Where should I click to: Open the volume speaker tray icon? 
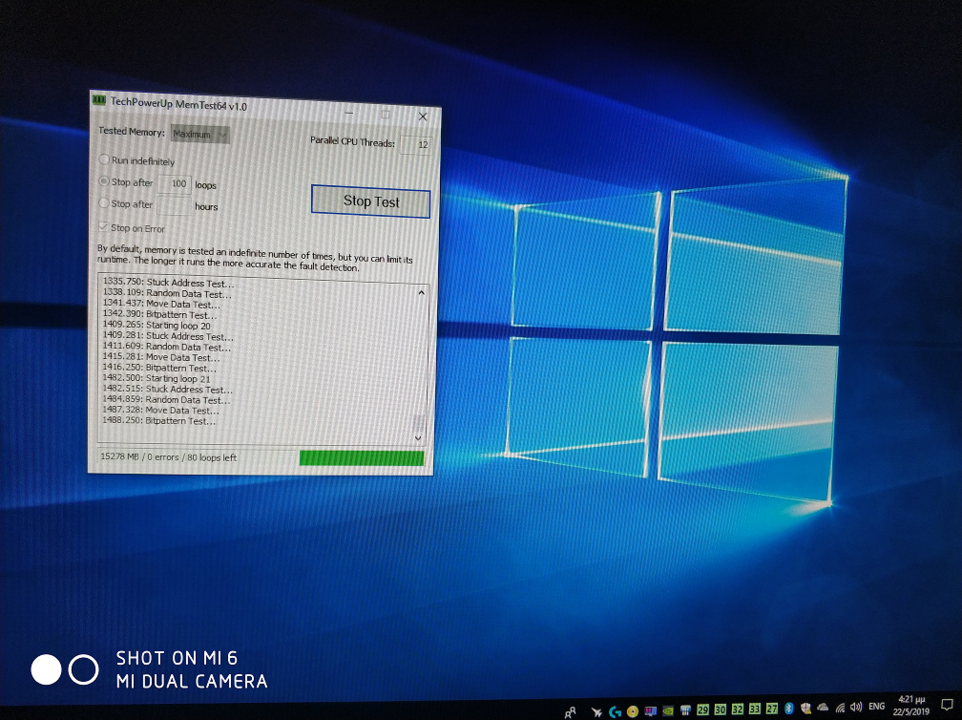tap(856, 707)
